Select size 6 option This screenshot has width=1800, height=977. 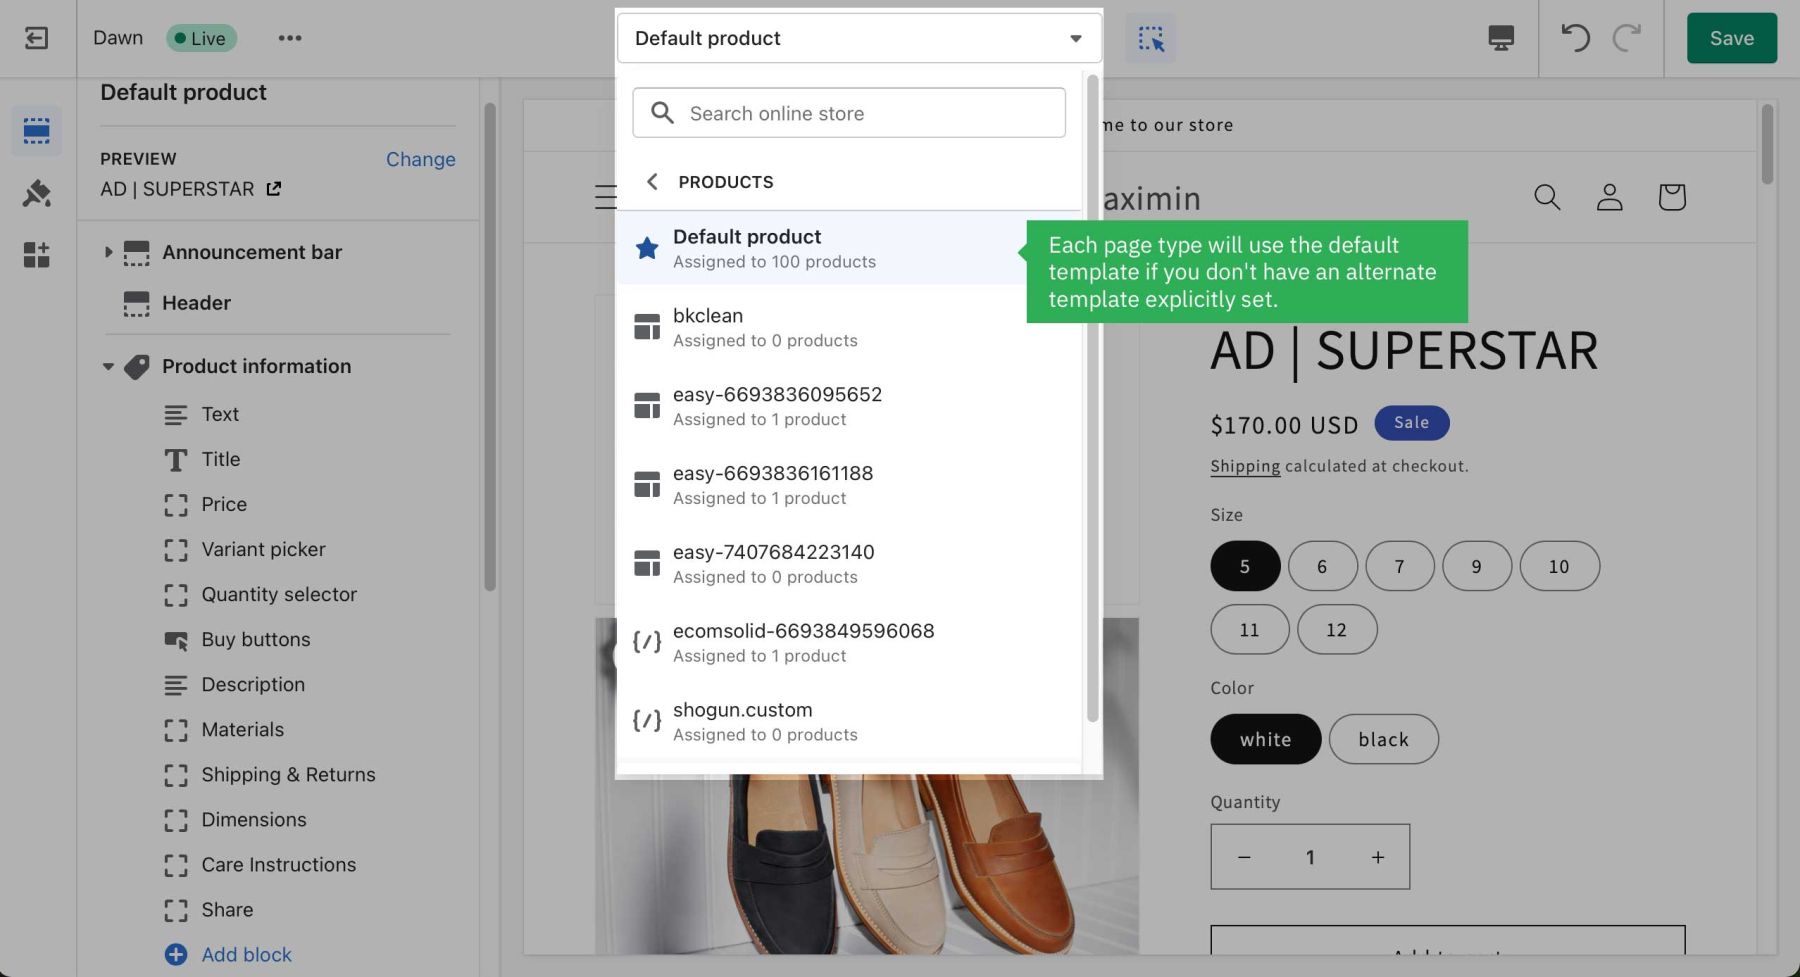1322,567
